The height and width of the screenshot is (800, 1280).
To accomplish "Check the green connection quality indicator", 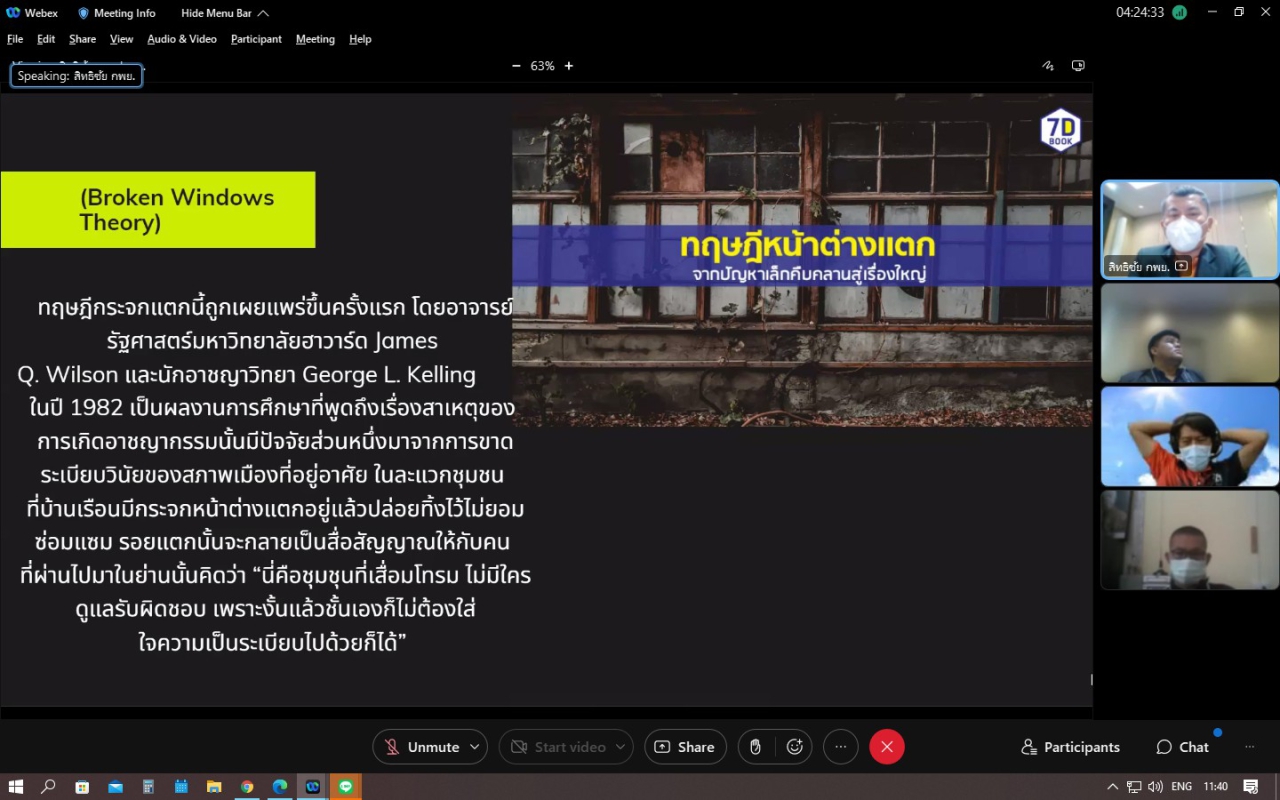I will coord(1180,13).
